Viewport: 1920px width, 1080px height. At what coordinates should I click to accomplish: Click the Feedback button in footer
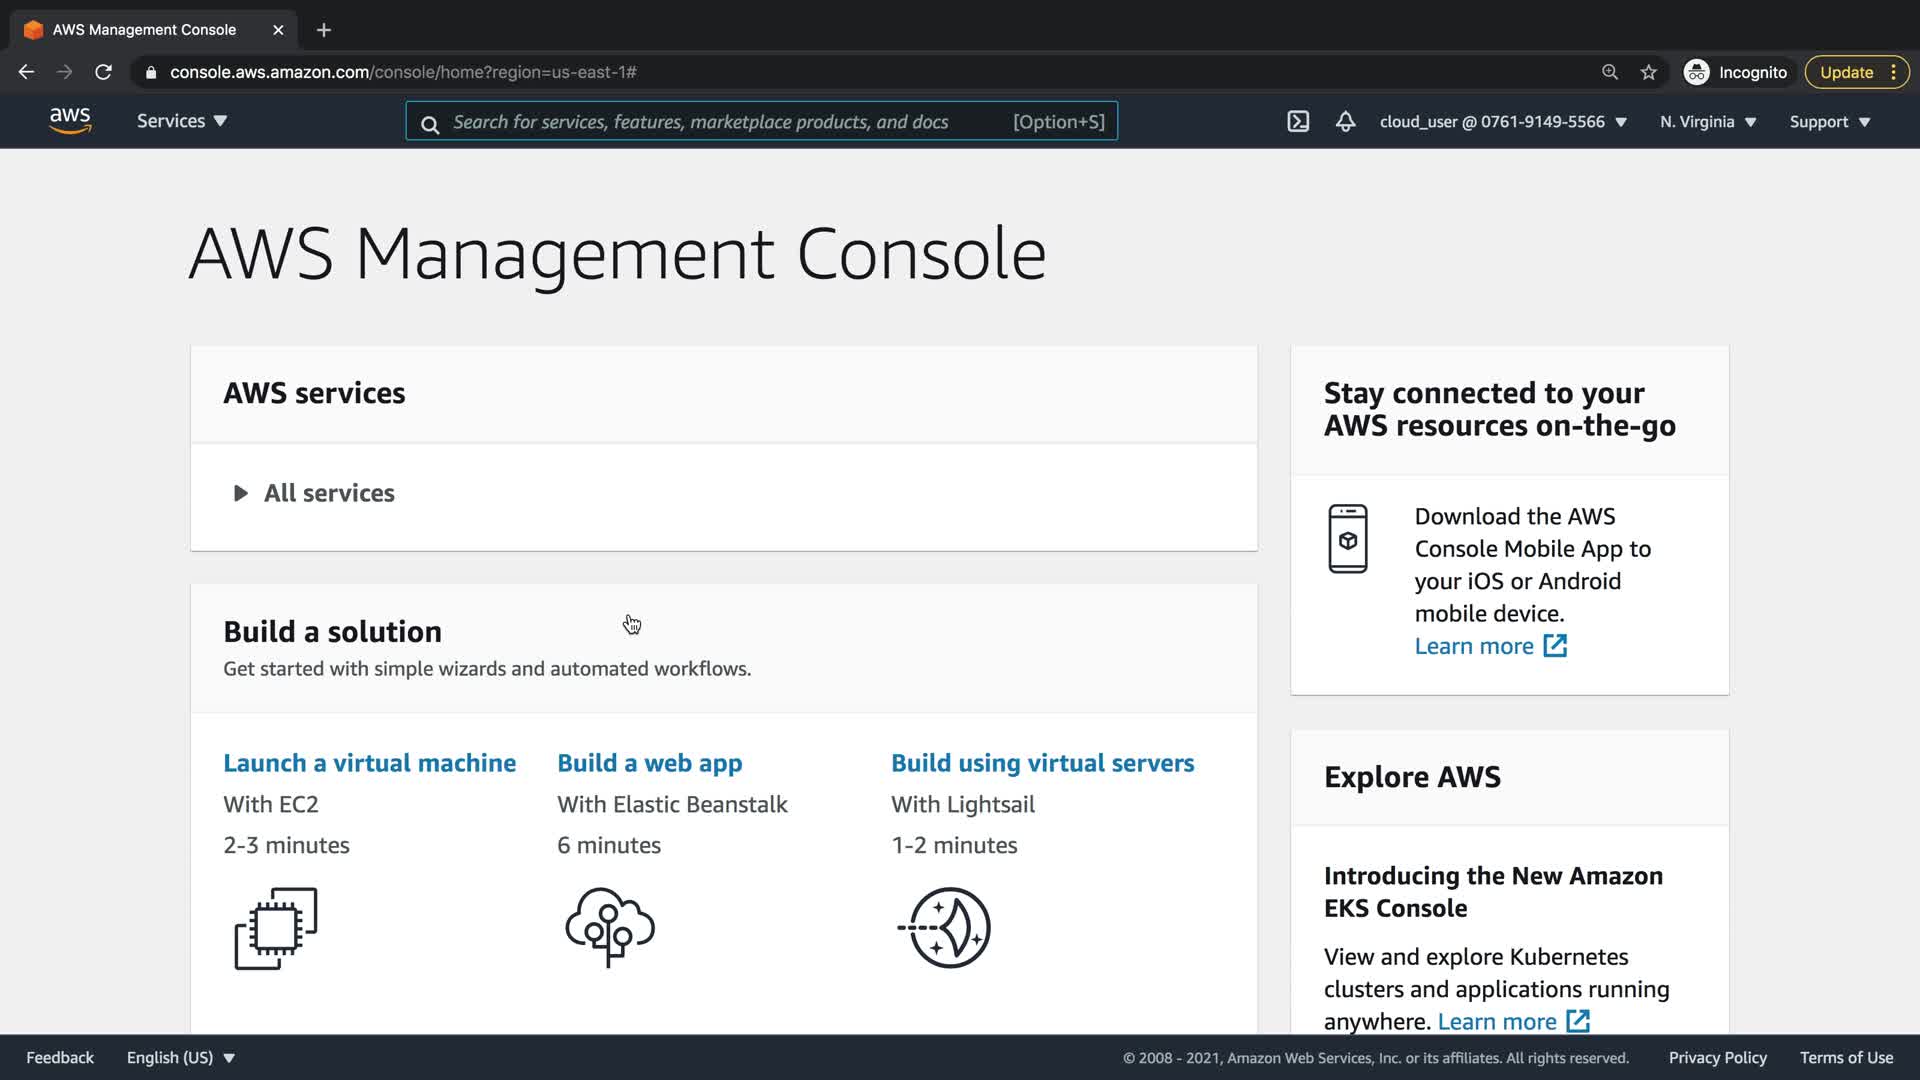click(60, 1058)
